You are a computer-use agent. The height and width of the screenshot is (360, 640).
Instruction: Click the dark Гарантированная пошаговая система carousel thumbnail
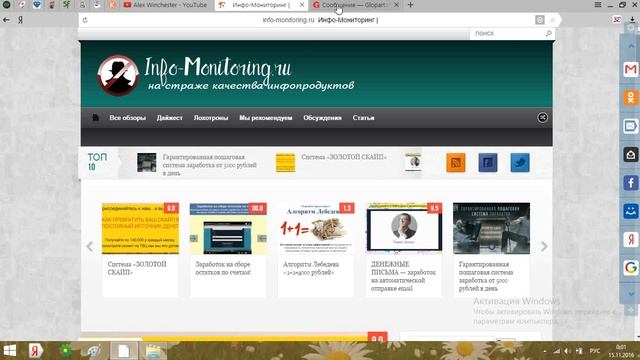(491, 228)
